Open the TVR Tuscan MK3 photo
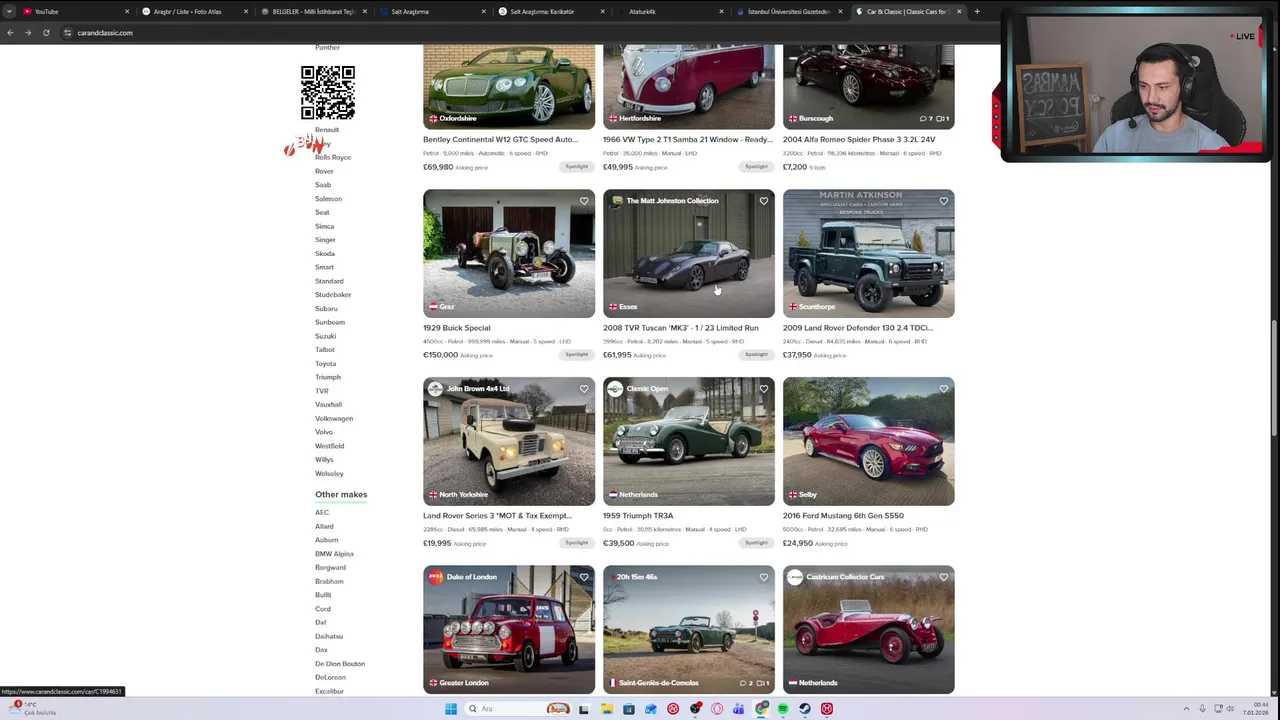The height and width of the screenshot is (720, 1280). (x=689, y=253)
